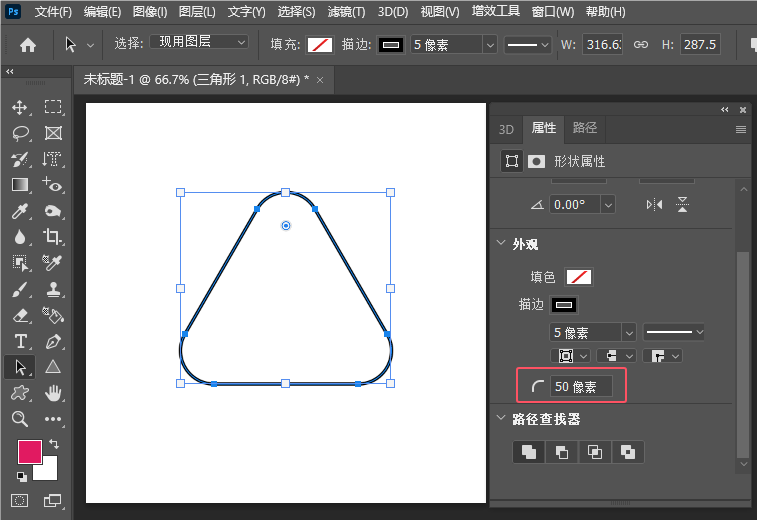The image size is (757, 520).
Task: Select the Quick Selection brush tool
Action: tap(20, 159)
